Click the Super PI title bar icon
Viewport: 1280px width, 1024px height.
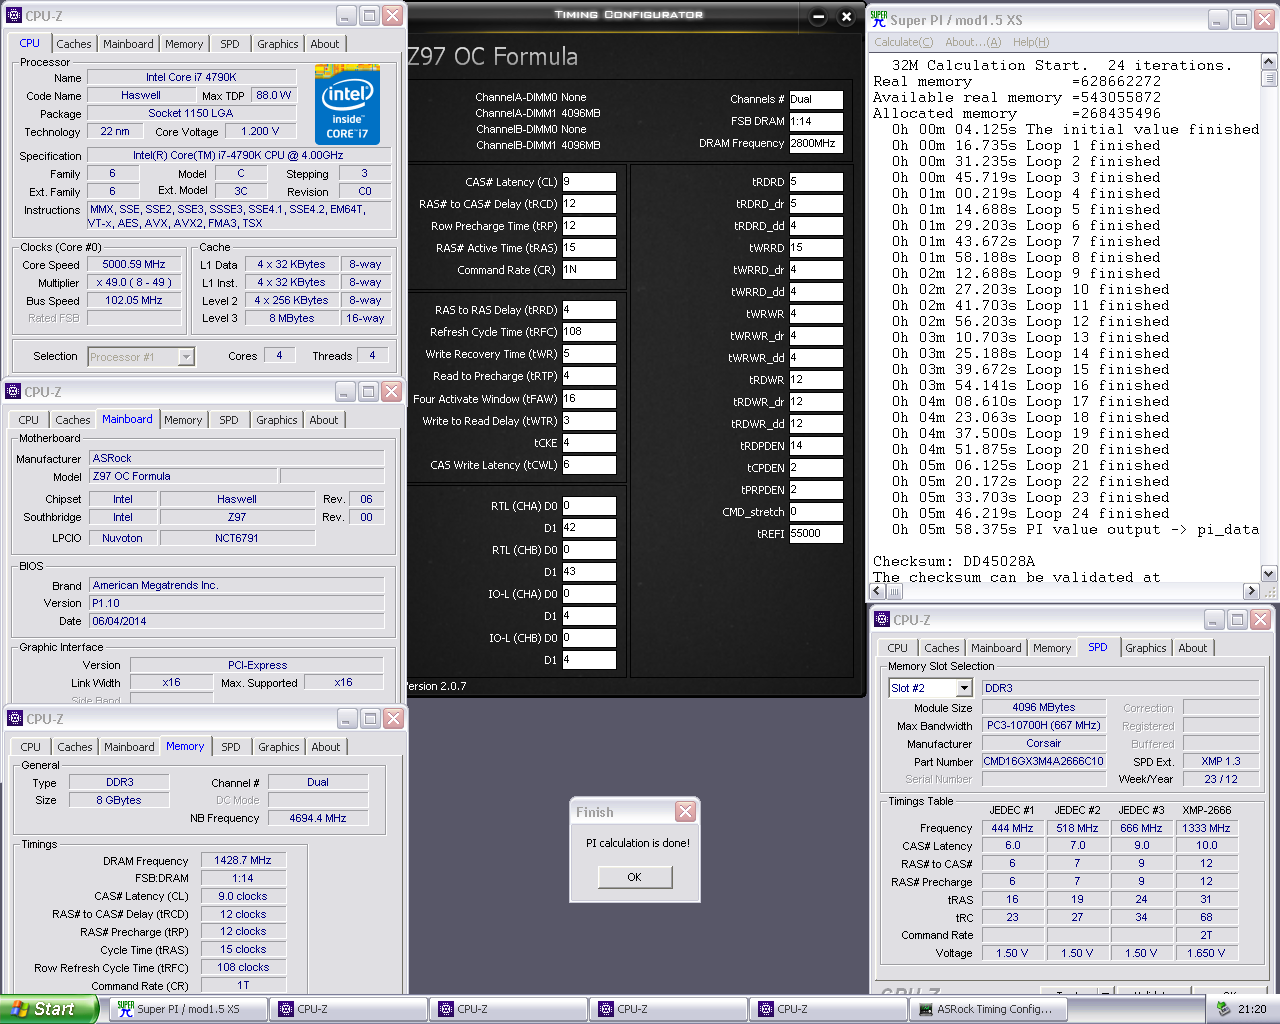point(879,19)
